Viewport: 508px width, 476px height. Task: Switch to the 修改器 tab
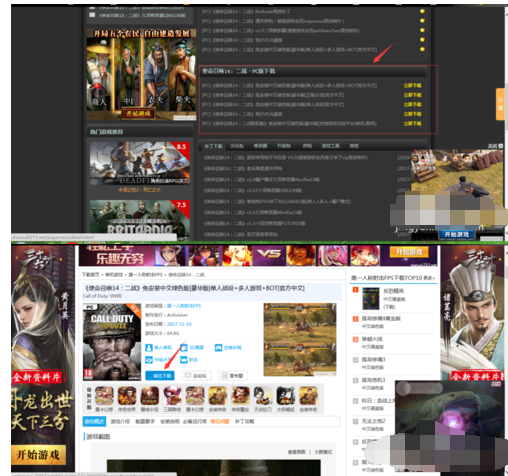point(260,146)
